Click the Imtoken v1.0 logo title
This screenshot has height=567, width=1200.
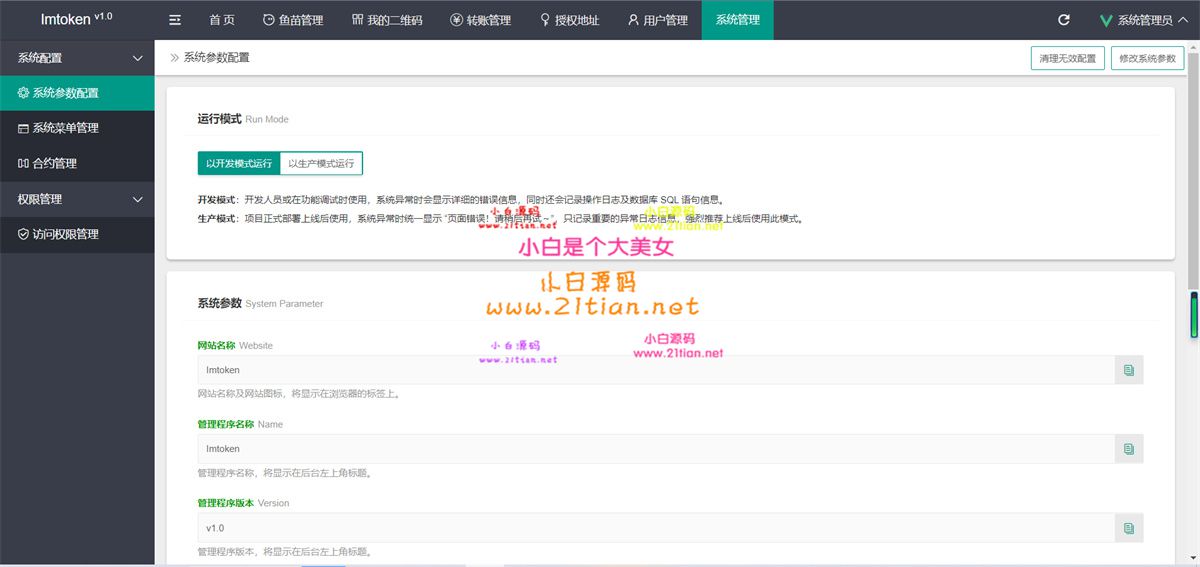[77, 19]
